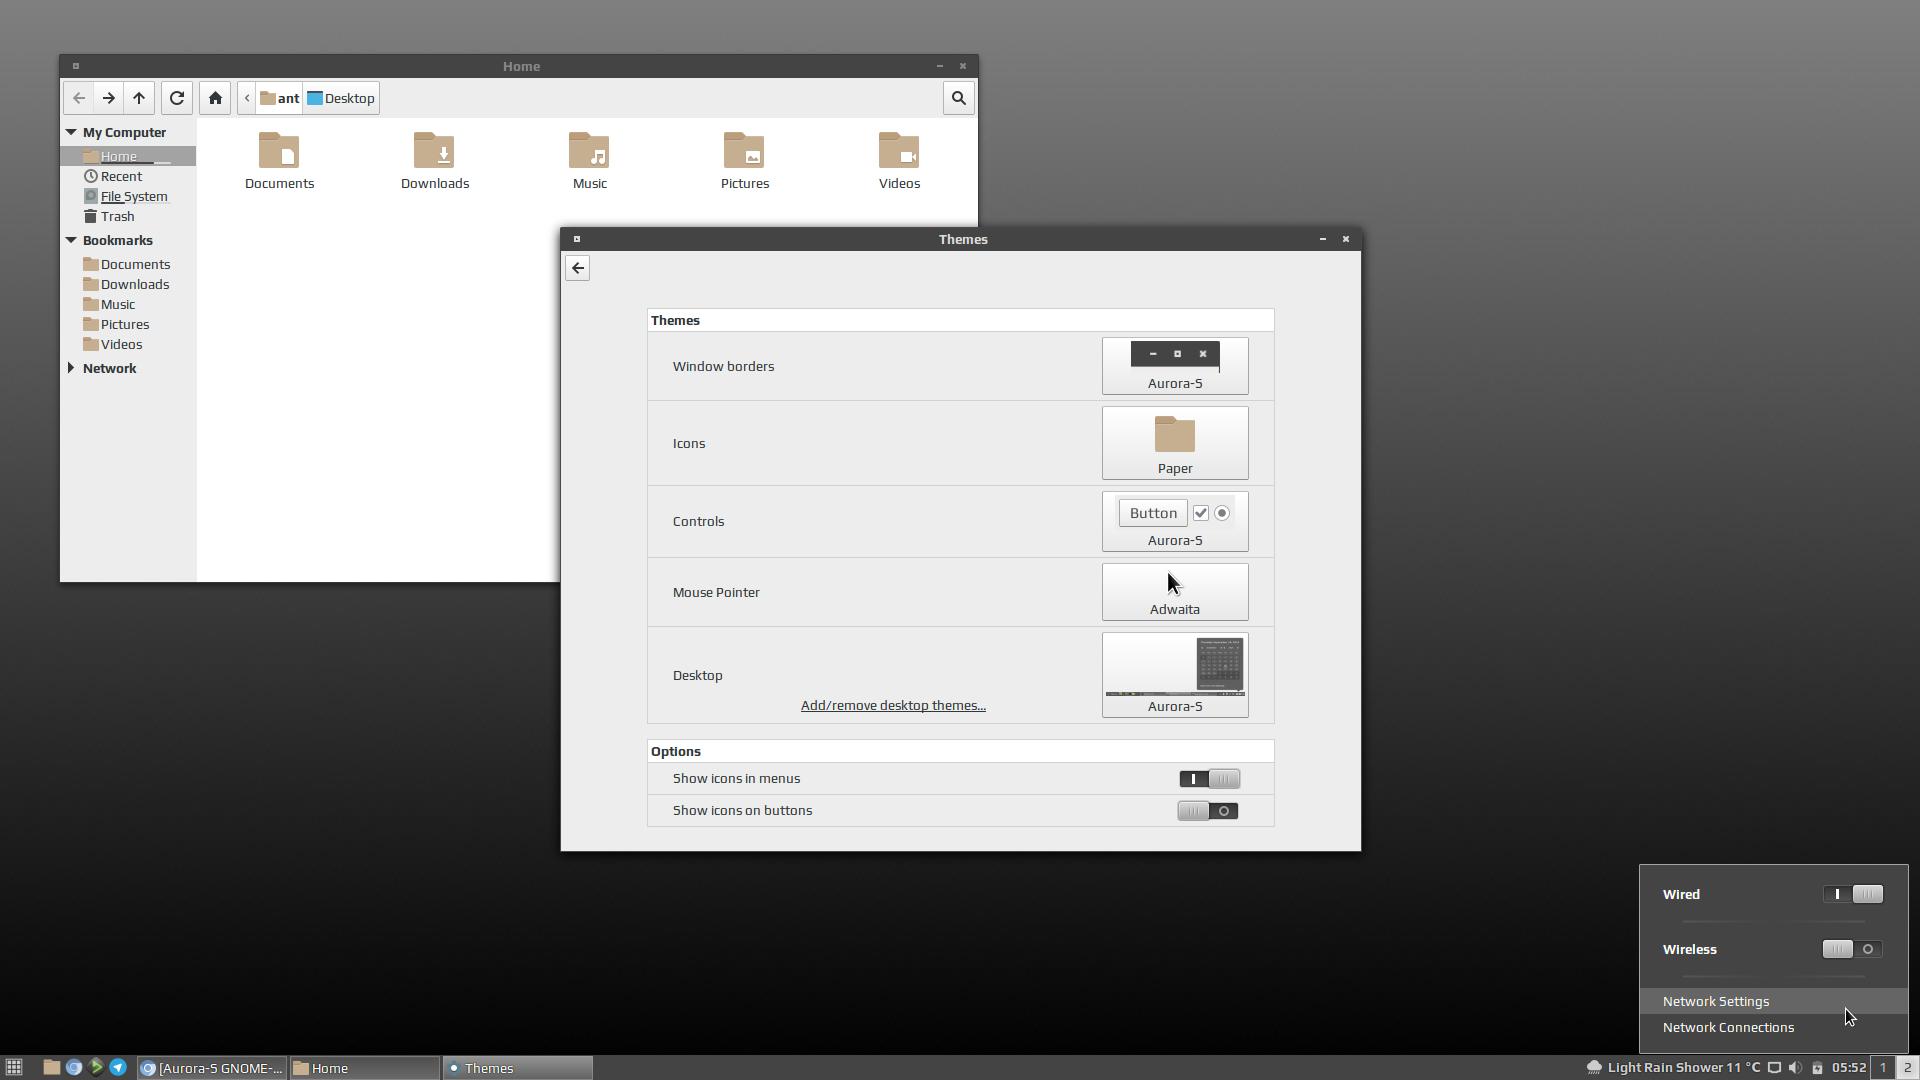Switch to Aurora-S GNOME browser taskbar window
Image resolution: width=1920 pixels, height=1080 pixels.
coord(212,1068)
